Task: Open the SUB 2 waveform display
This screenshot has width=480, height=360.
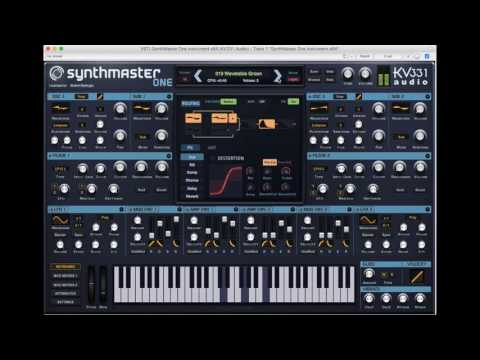Action: pyautogui.click(x=400, y=109)
